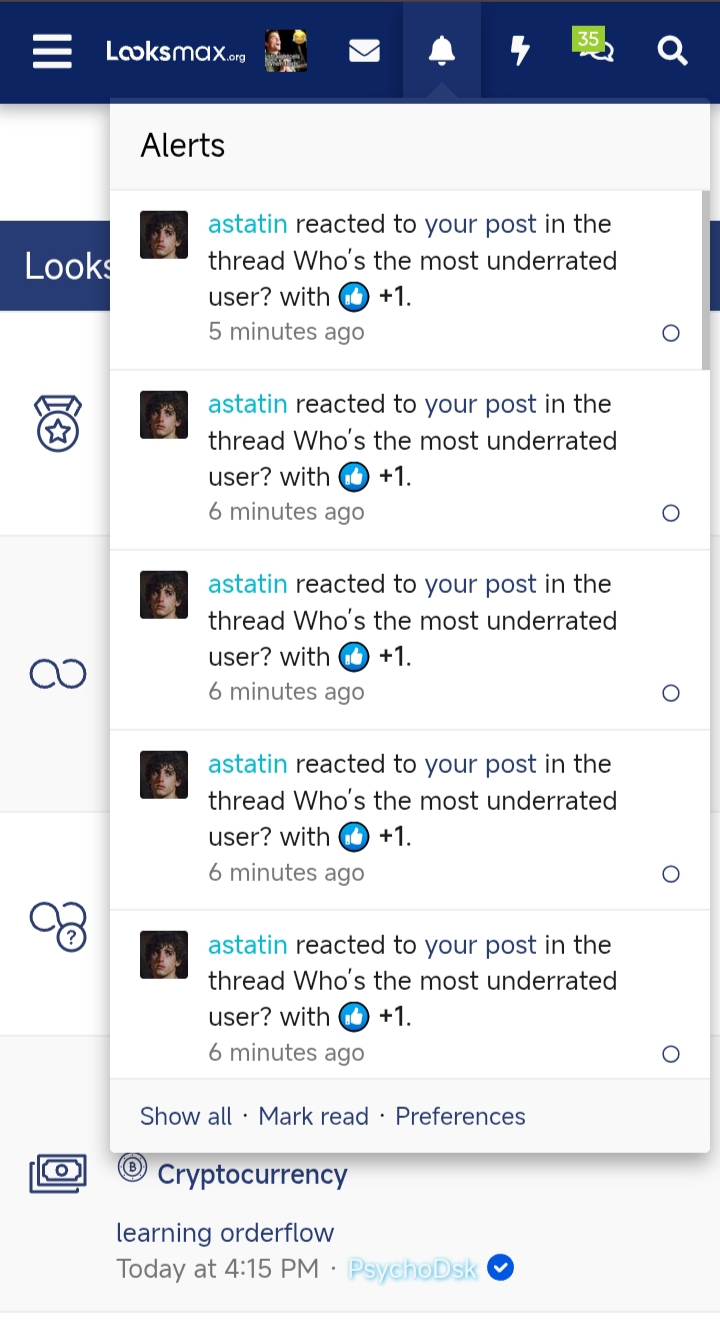
Task: Open the envelope messages inbox icon
Action: point(364,51)
